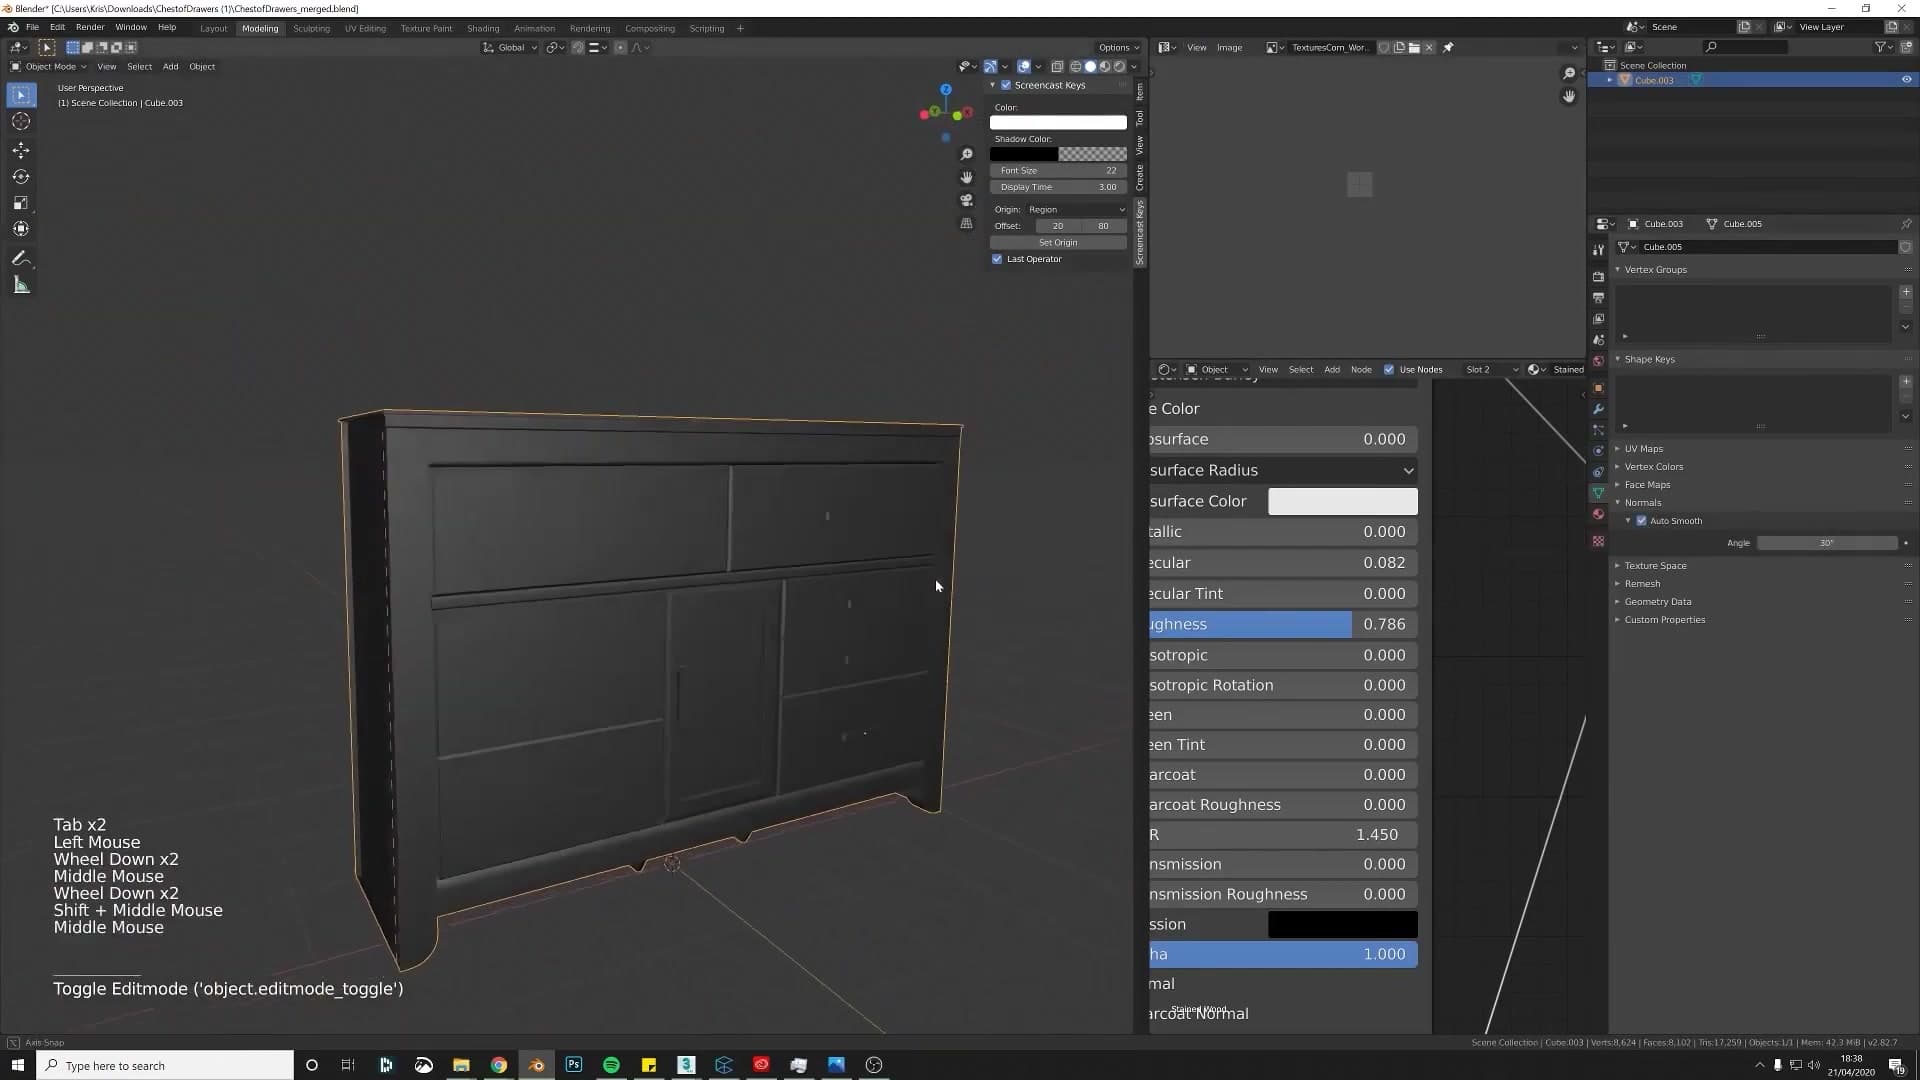Open the Options dropdown

point(1118,47)
